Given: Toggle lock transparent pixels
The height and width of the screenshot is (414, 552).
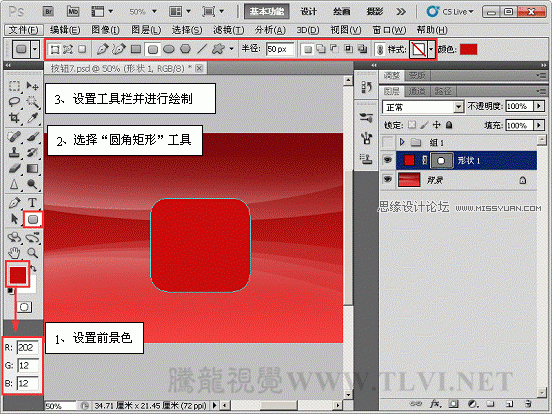Looking at the screenshot, I should [x=412, y=125].
